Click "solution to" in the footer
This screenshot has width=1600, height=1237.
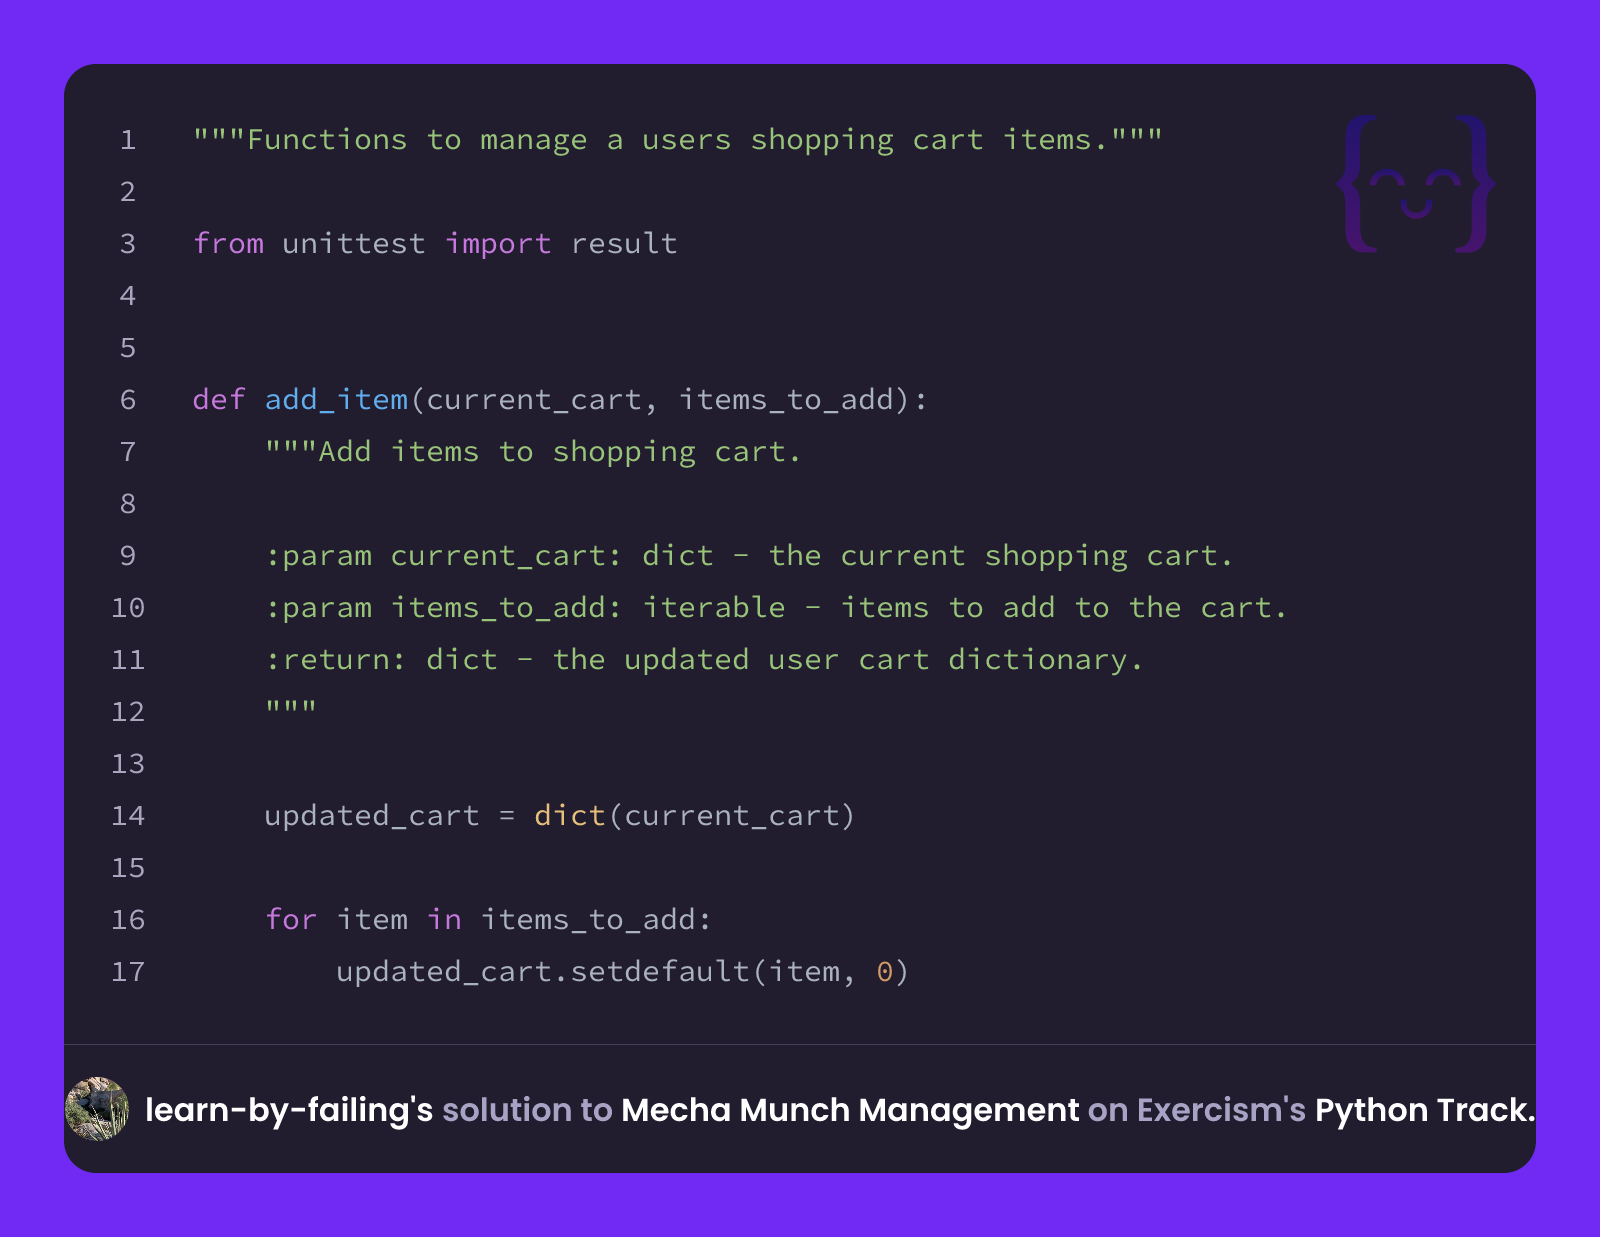(527, 1110)
